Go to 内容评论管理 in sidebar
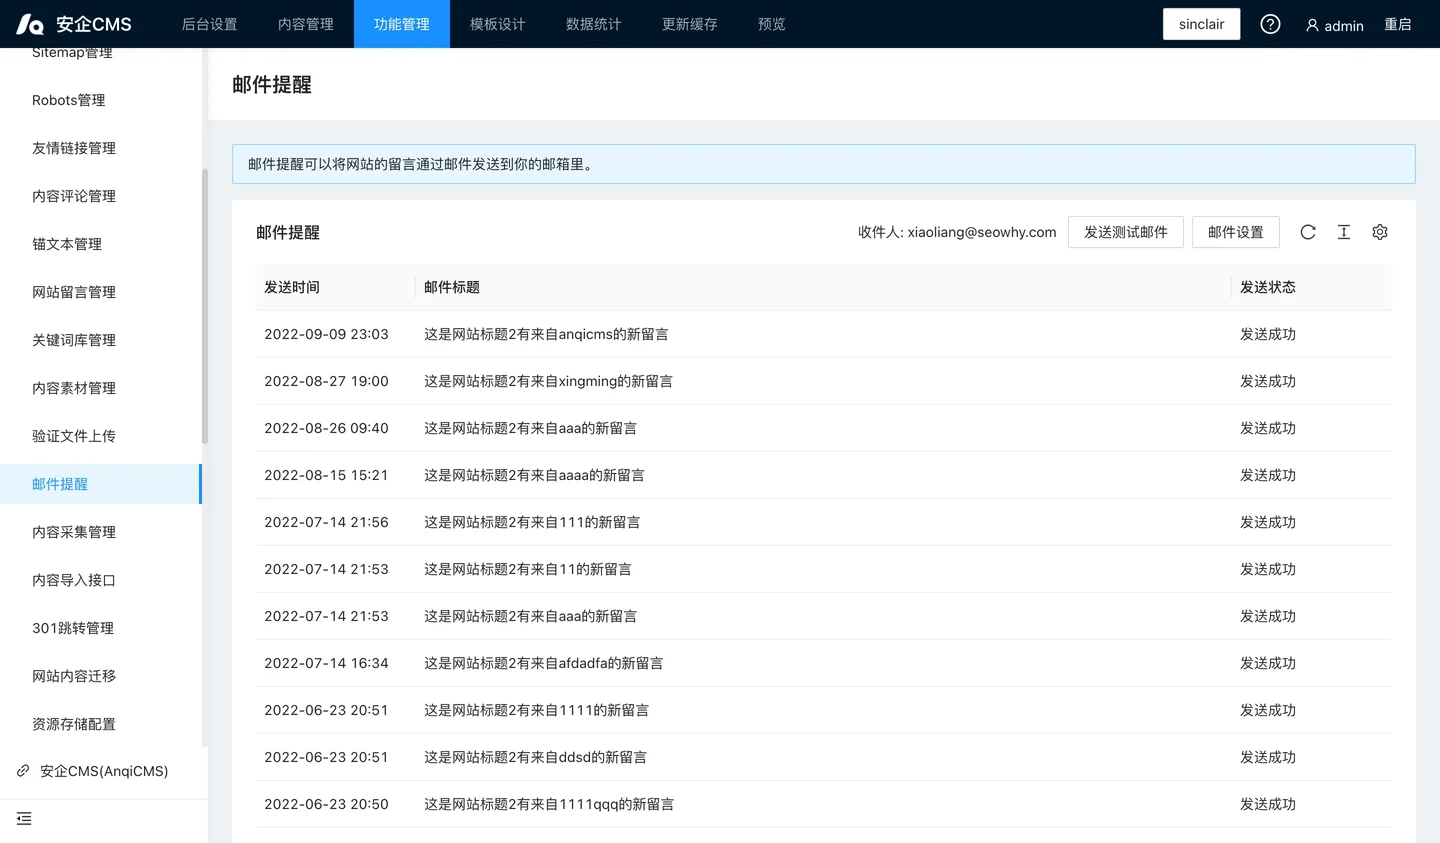Viewport: 1440px width, 843px height. click(x=100, y=196)
